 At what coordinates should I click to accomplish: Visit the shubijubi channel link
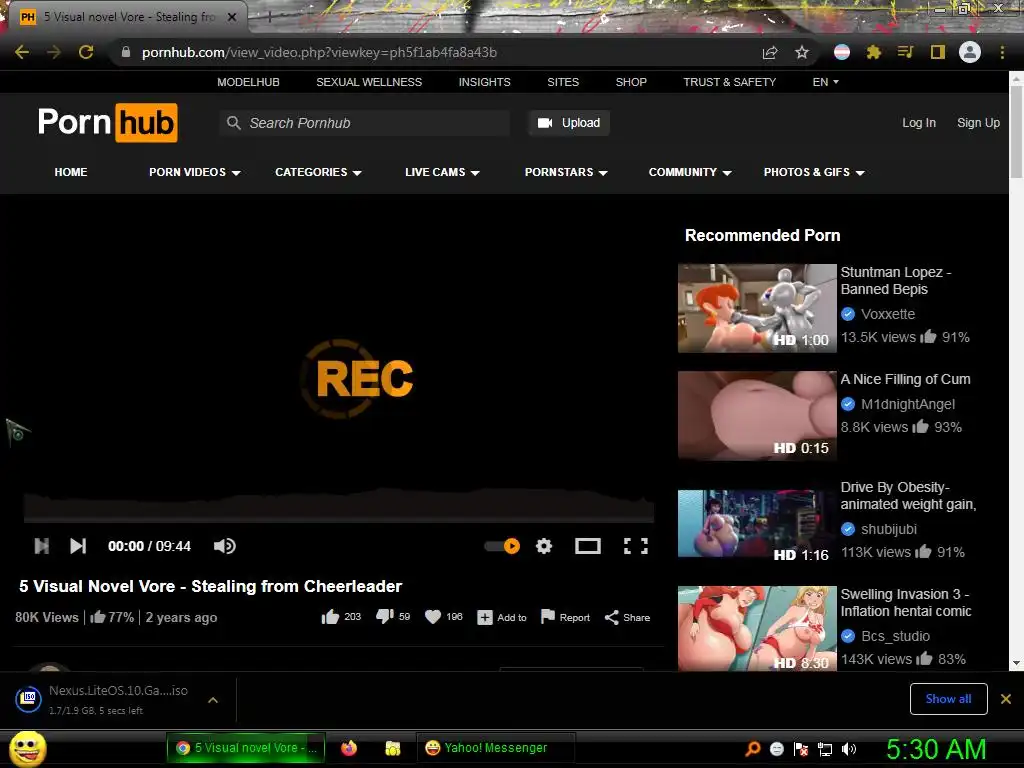pos(888,529)
